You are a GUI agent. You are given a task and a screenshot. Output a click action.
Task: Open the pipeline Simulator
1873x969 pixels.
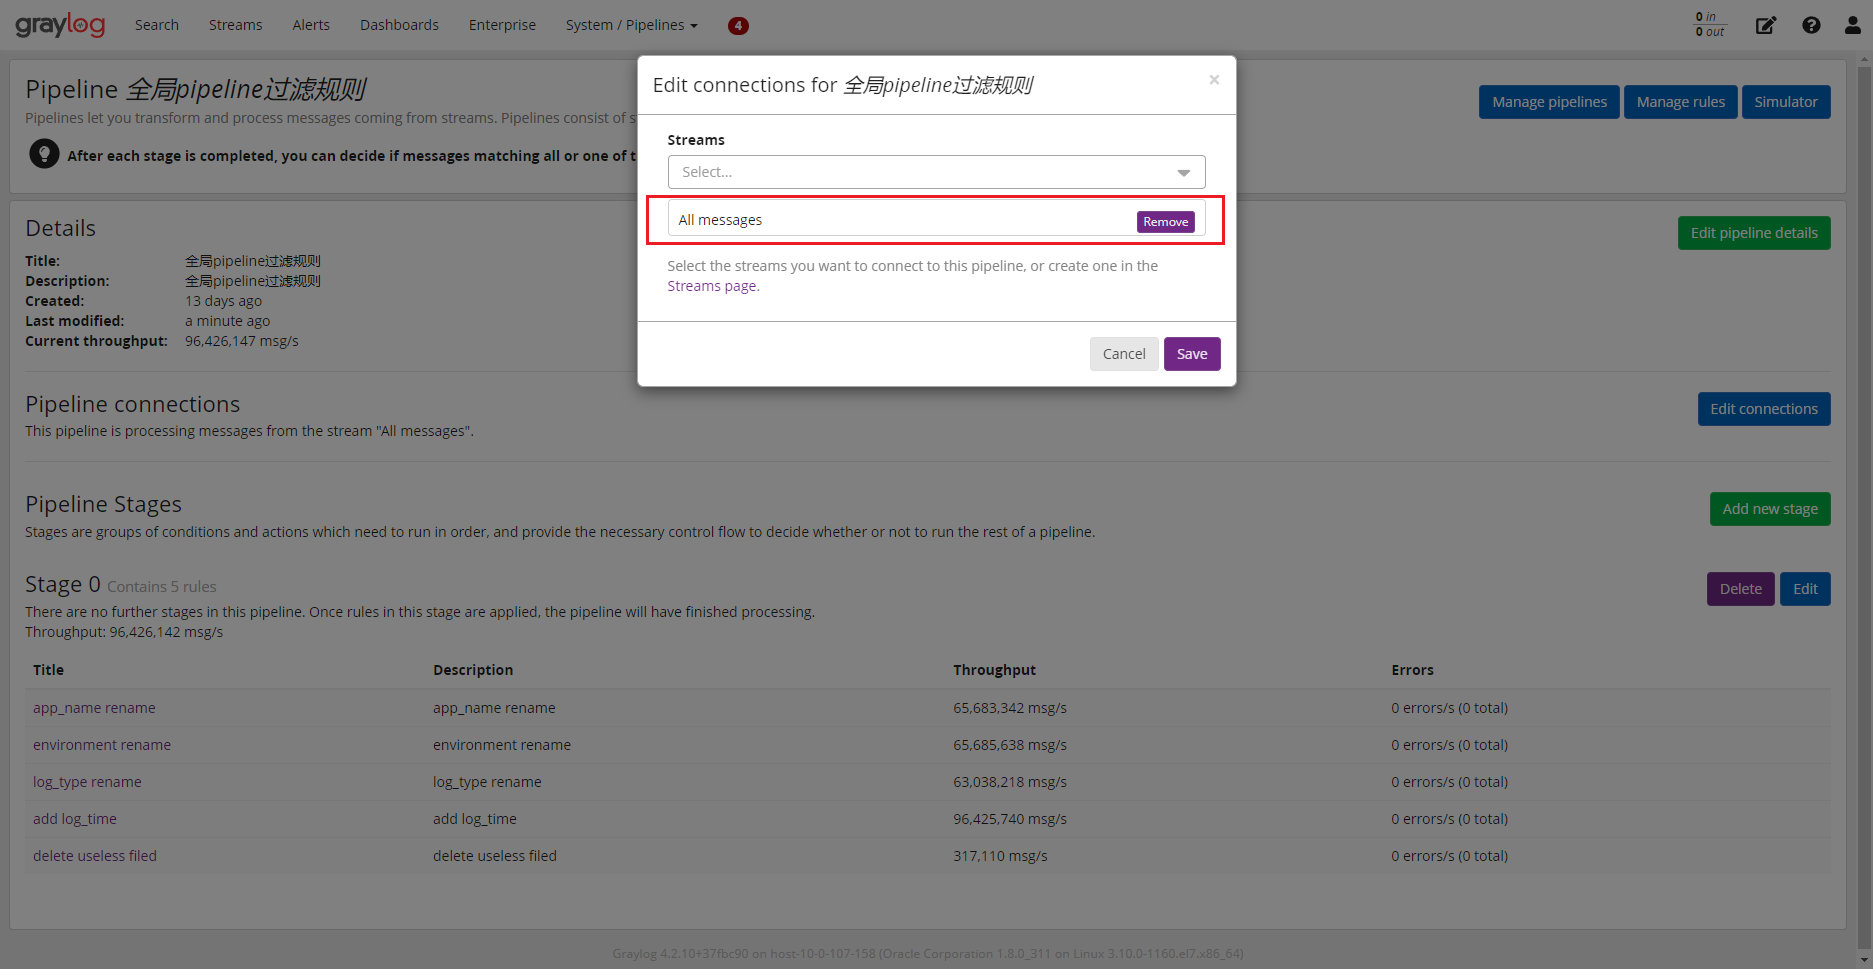click(1786, 101)
